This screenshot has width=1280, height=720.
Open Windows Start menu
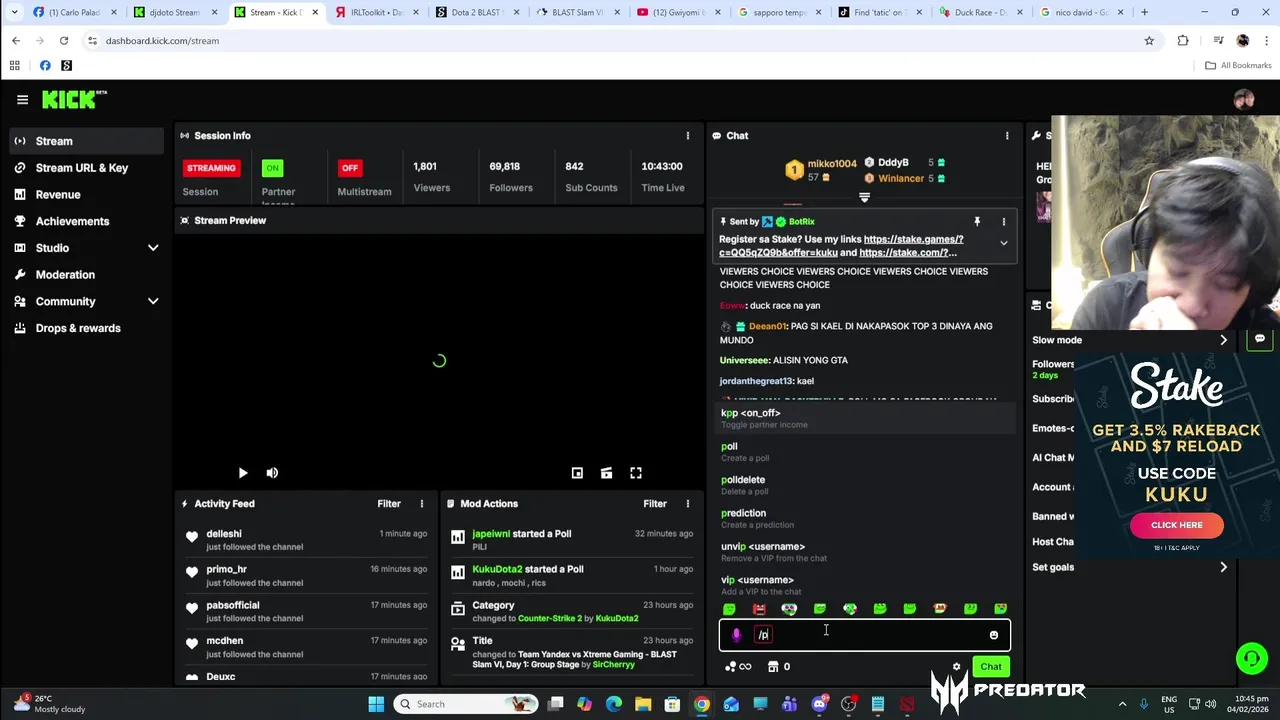376,704
